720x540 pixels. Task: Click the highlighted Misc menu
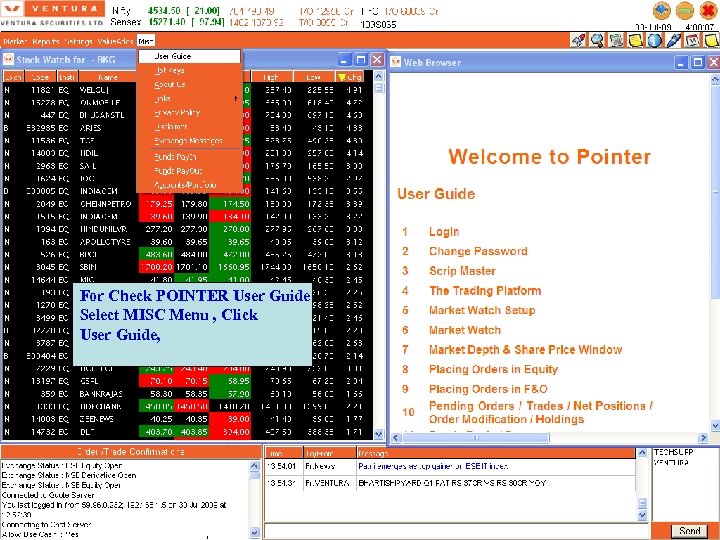click(x=146, y=41)
